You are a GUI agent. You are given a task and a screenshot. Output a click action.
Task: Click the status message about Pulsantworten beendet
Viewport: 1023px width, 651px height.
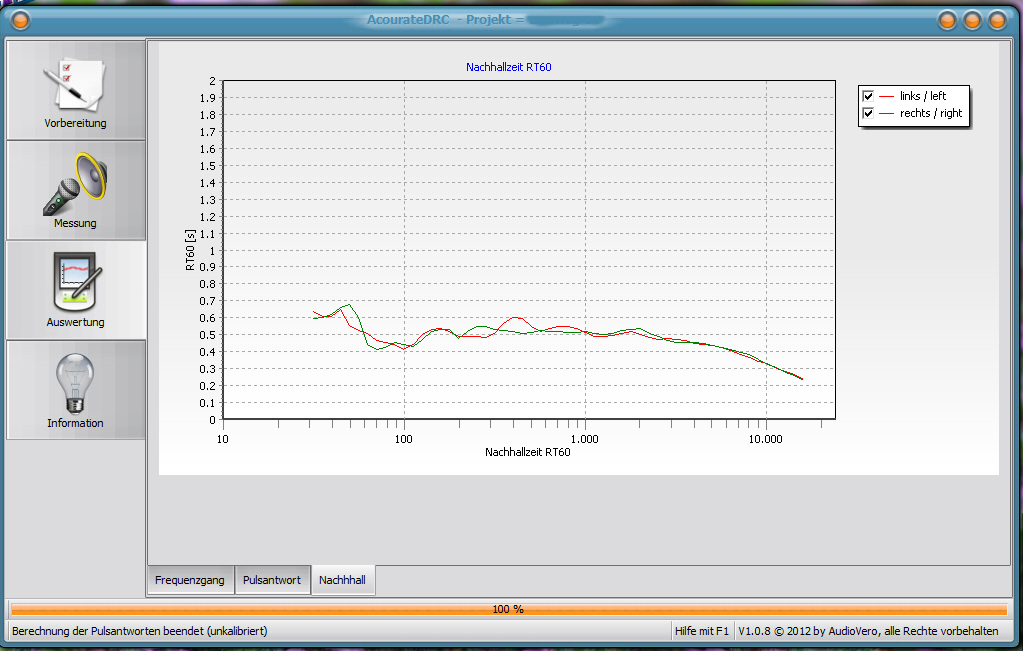140,631
